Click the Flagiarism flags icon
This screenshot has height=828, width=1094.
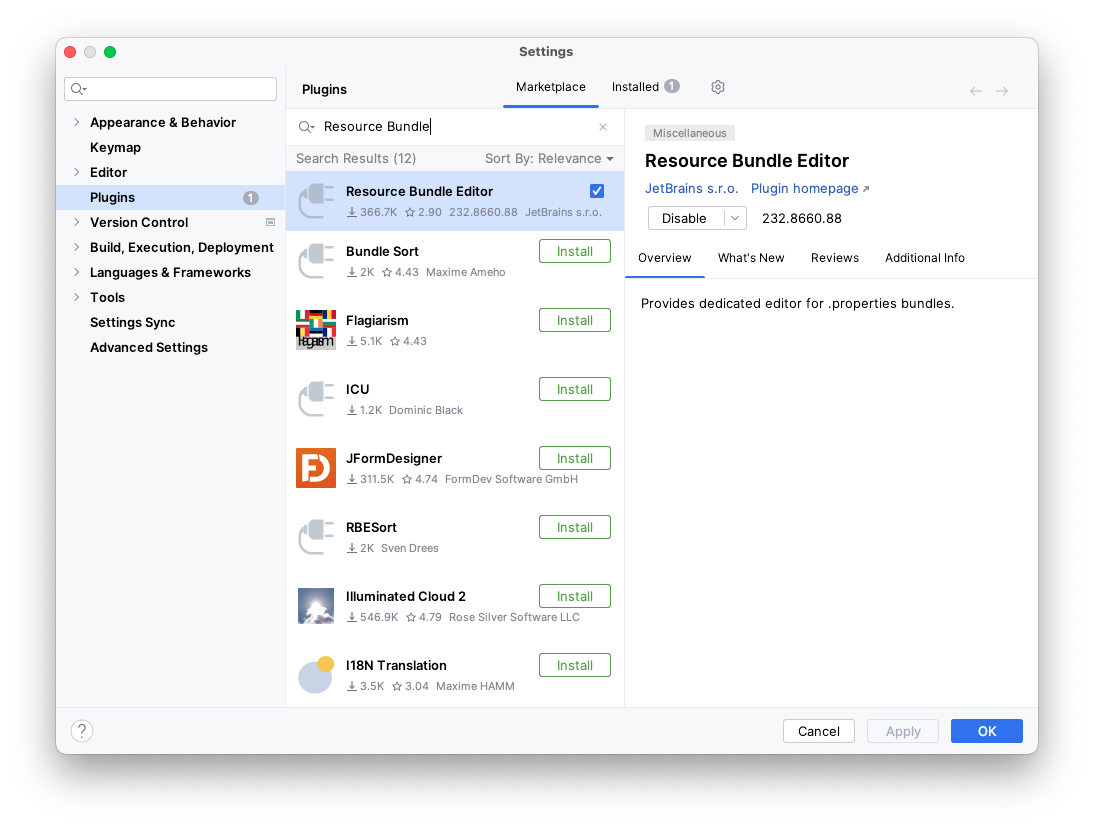click(x=316, y=330)
